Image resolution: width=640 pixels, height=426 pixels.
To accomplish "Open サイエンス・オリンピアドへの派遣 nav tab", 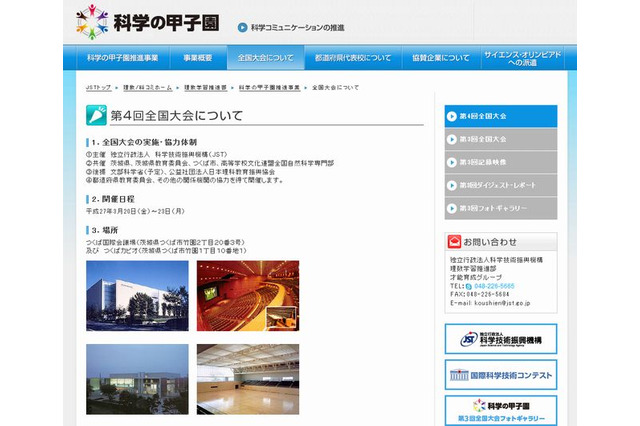I will coord(522,58).
